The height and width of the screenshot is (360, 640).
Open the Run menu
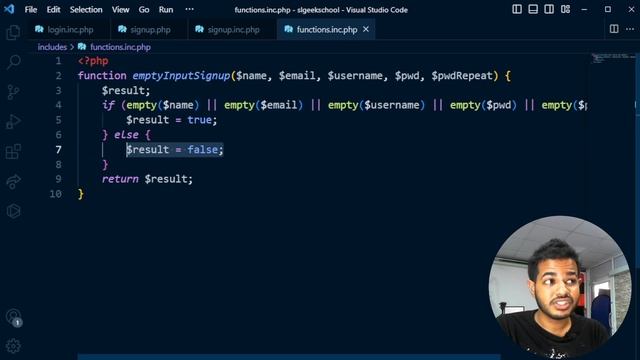(x=166, y=9)
